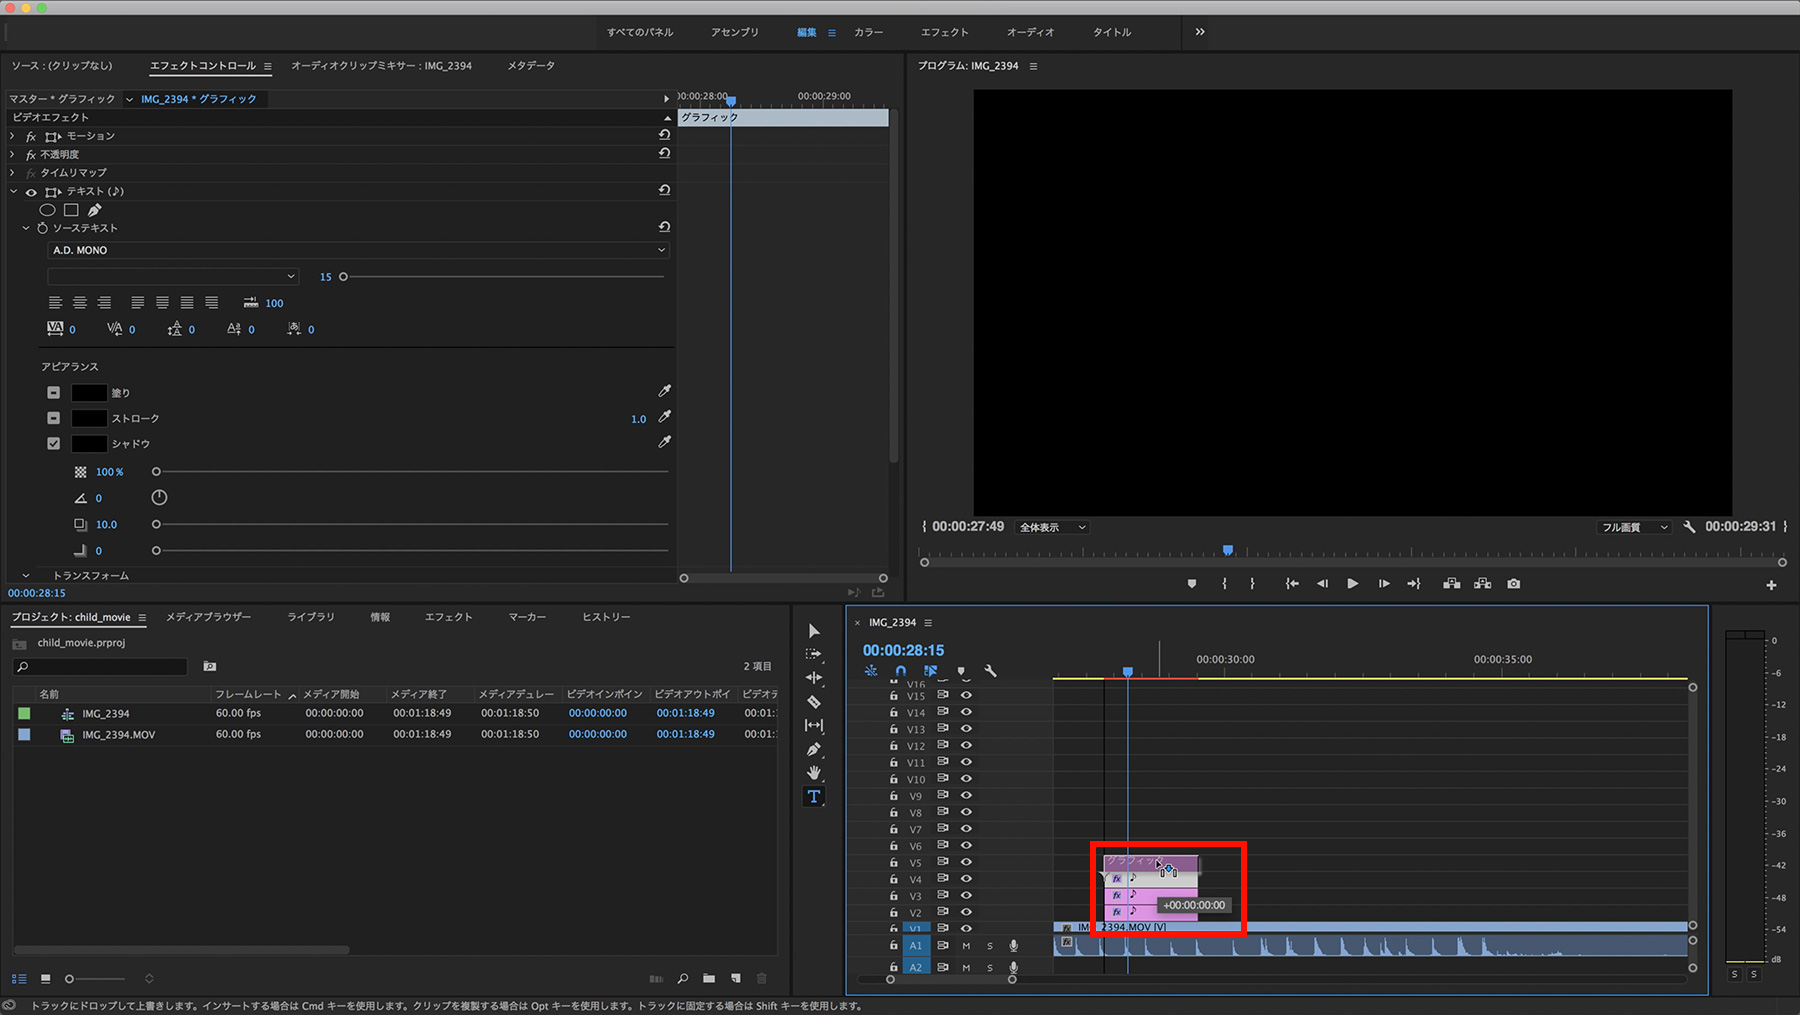This screenshot has width=1800, height=1015.
Task: Switch to the エフェクト workspace
Action: (944, 32)
